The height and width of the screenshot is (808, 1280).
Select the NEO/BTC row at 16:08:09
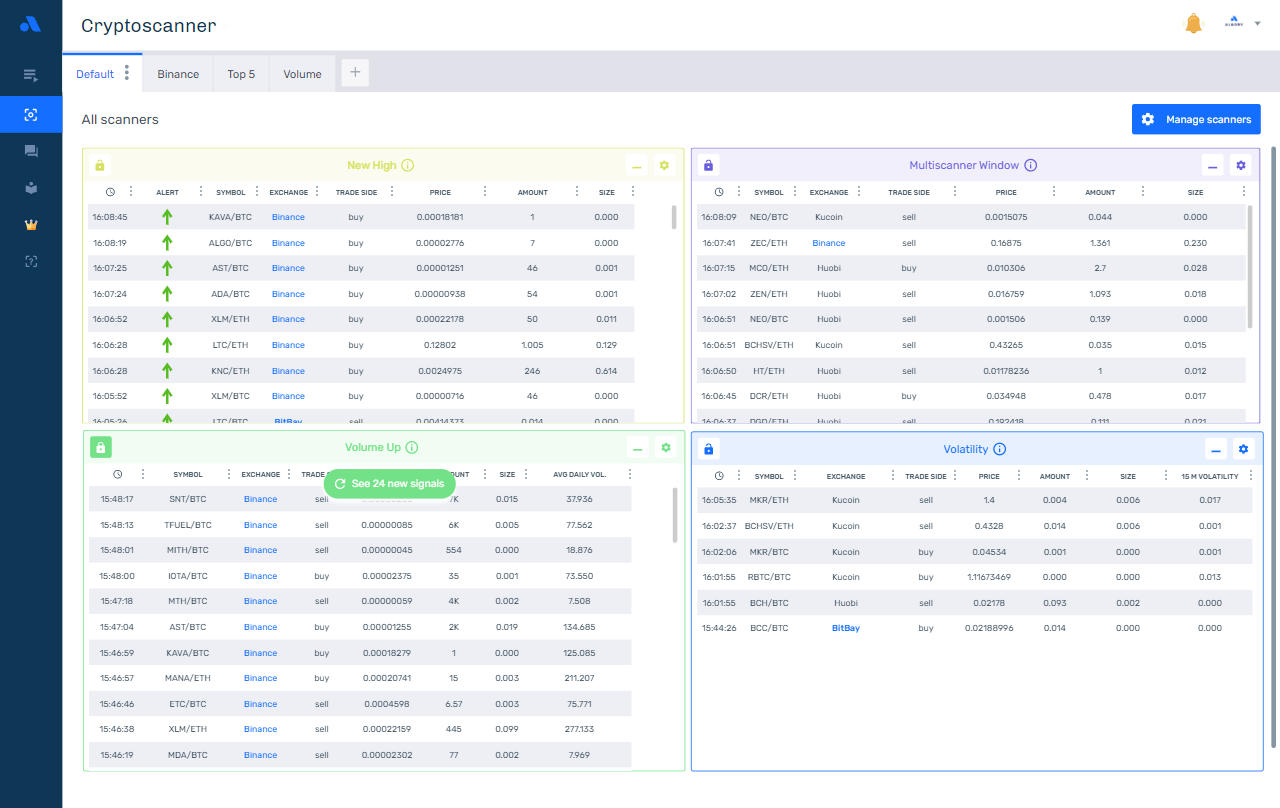(971, 217)
